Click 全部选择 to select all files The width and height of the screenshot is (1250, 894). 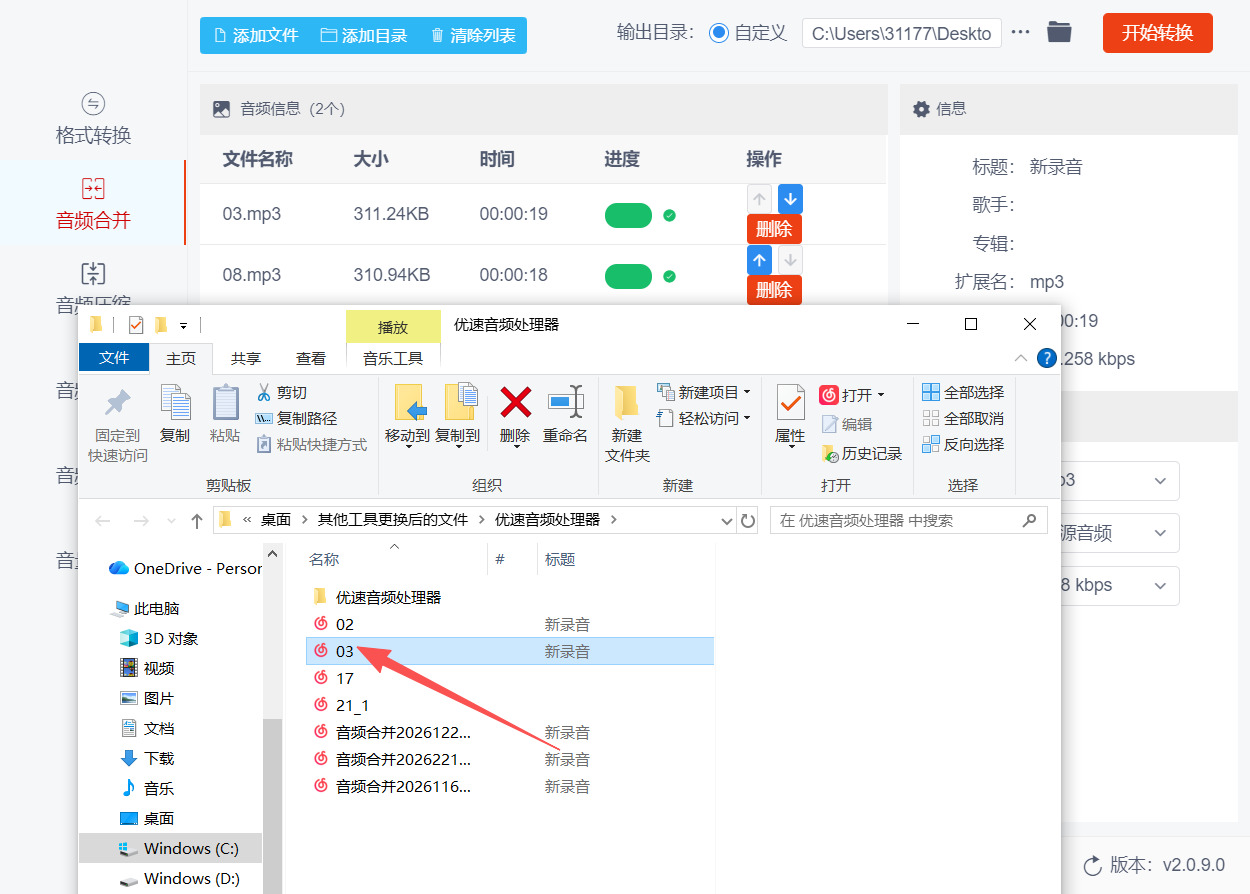click(x=963, y=392)
